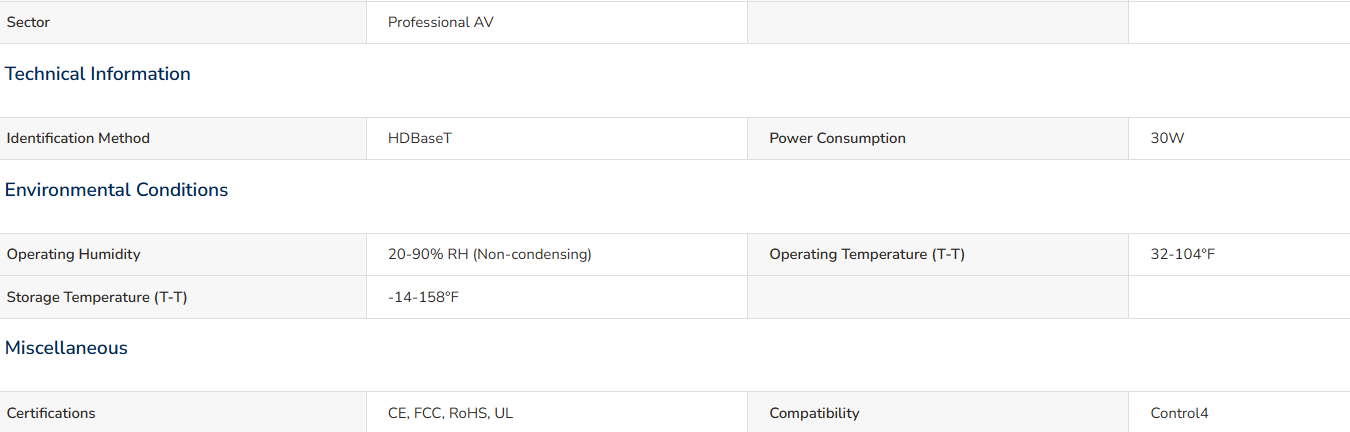Image resolution: width=1350 pixels, height=432 pixels.
Task: Click the 20-90% RH (Non-condensing) value
Action: (x=490, y=254)
